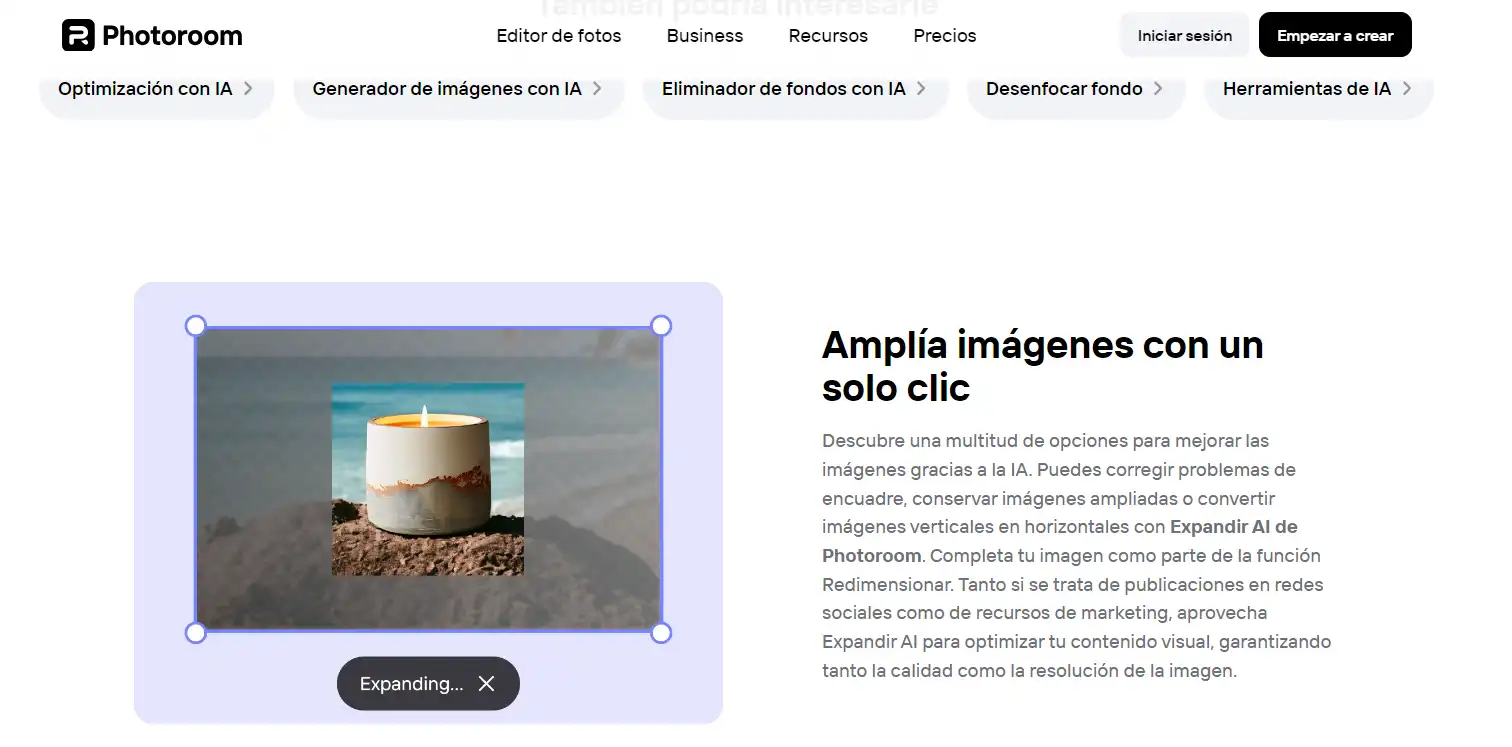
Task: Click the chevron beside Eliminador de fondos con IA
Action: pos(921,88)
